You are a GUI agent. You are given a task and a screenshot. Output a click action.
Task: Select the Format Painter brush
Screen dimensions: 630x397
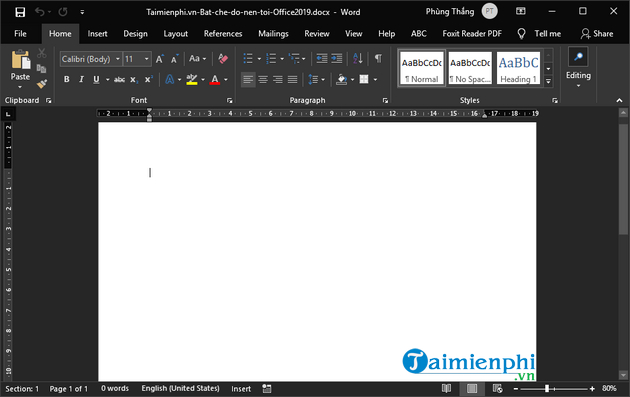click(42, 84)
